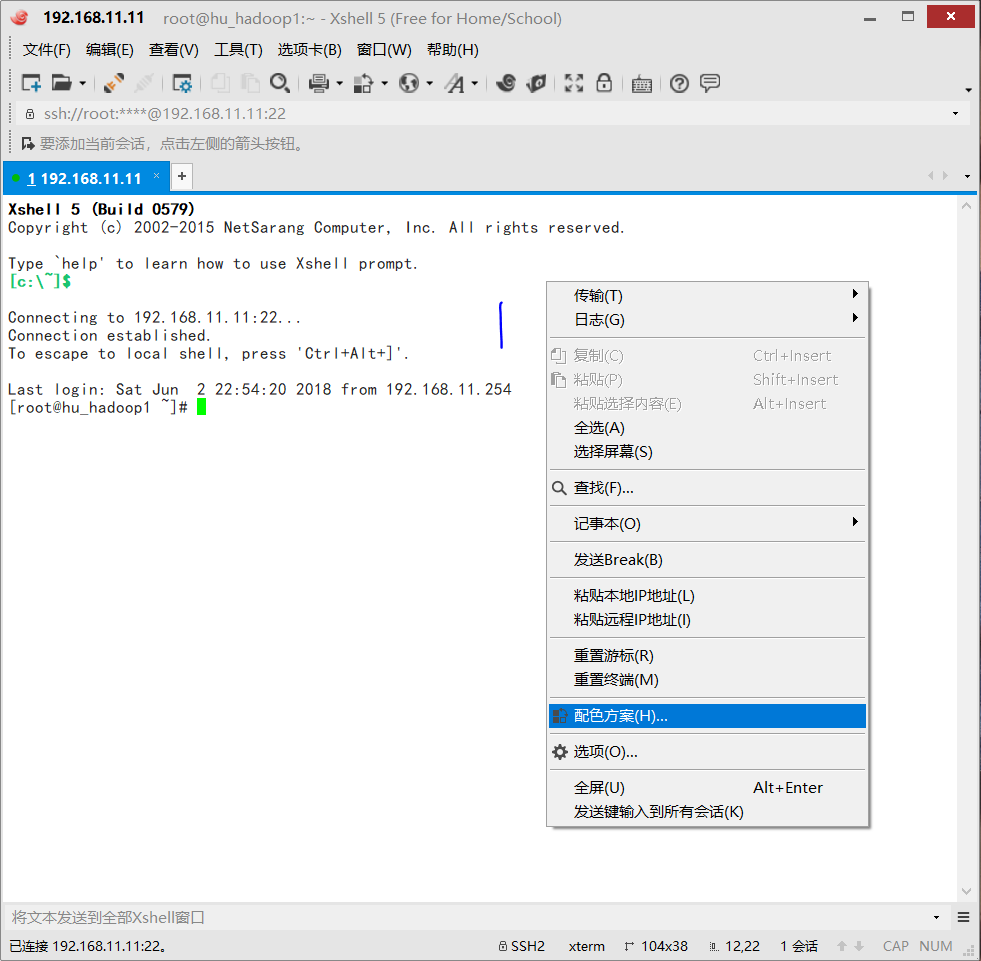
Task: Open the 工具(T) menu
Action: pyautogui.click(x=238, y=49)
